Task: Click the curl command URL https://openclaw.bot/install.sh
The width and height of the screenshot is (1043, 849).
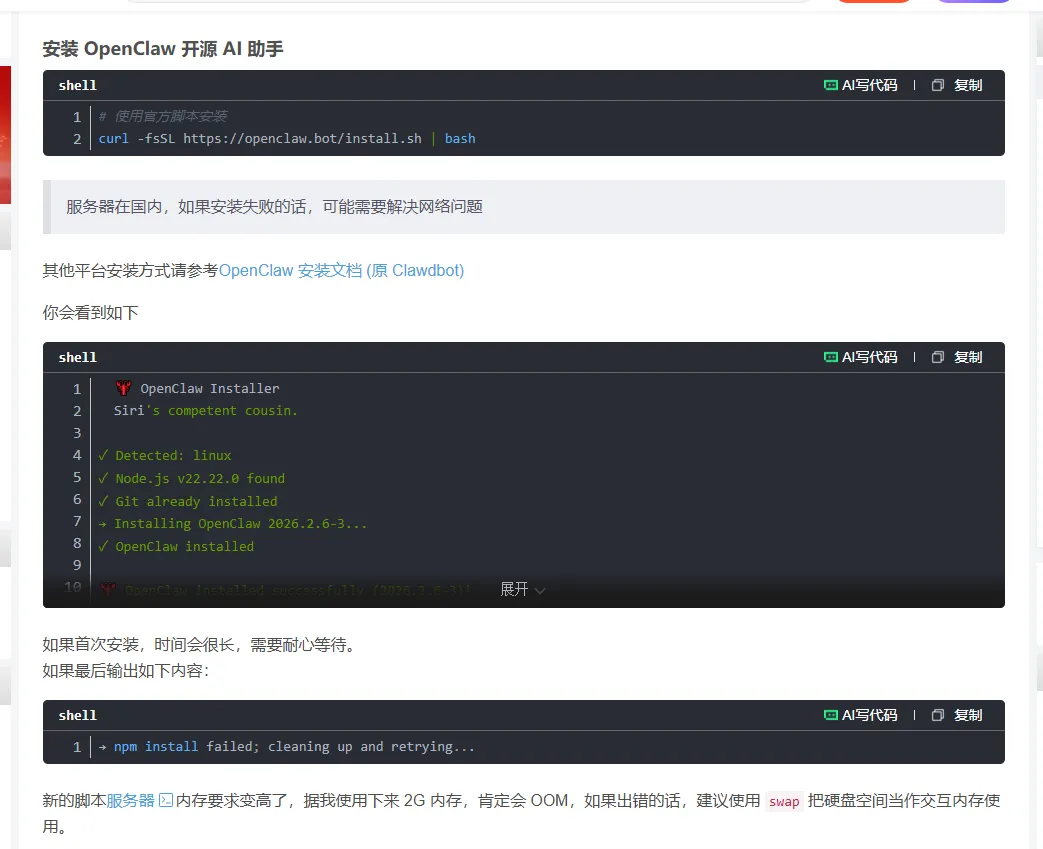Action: point(303,138)
